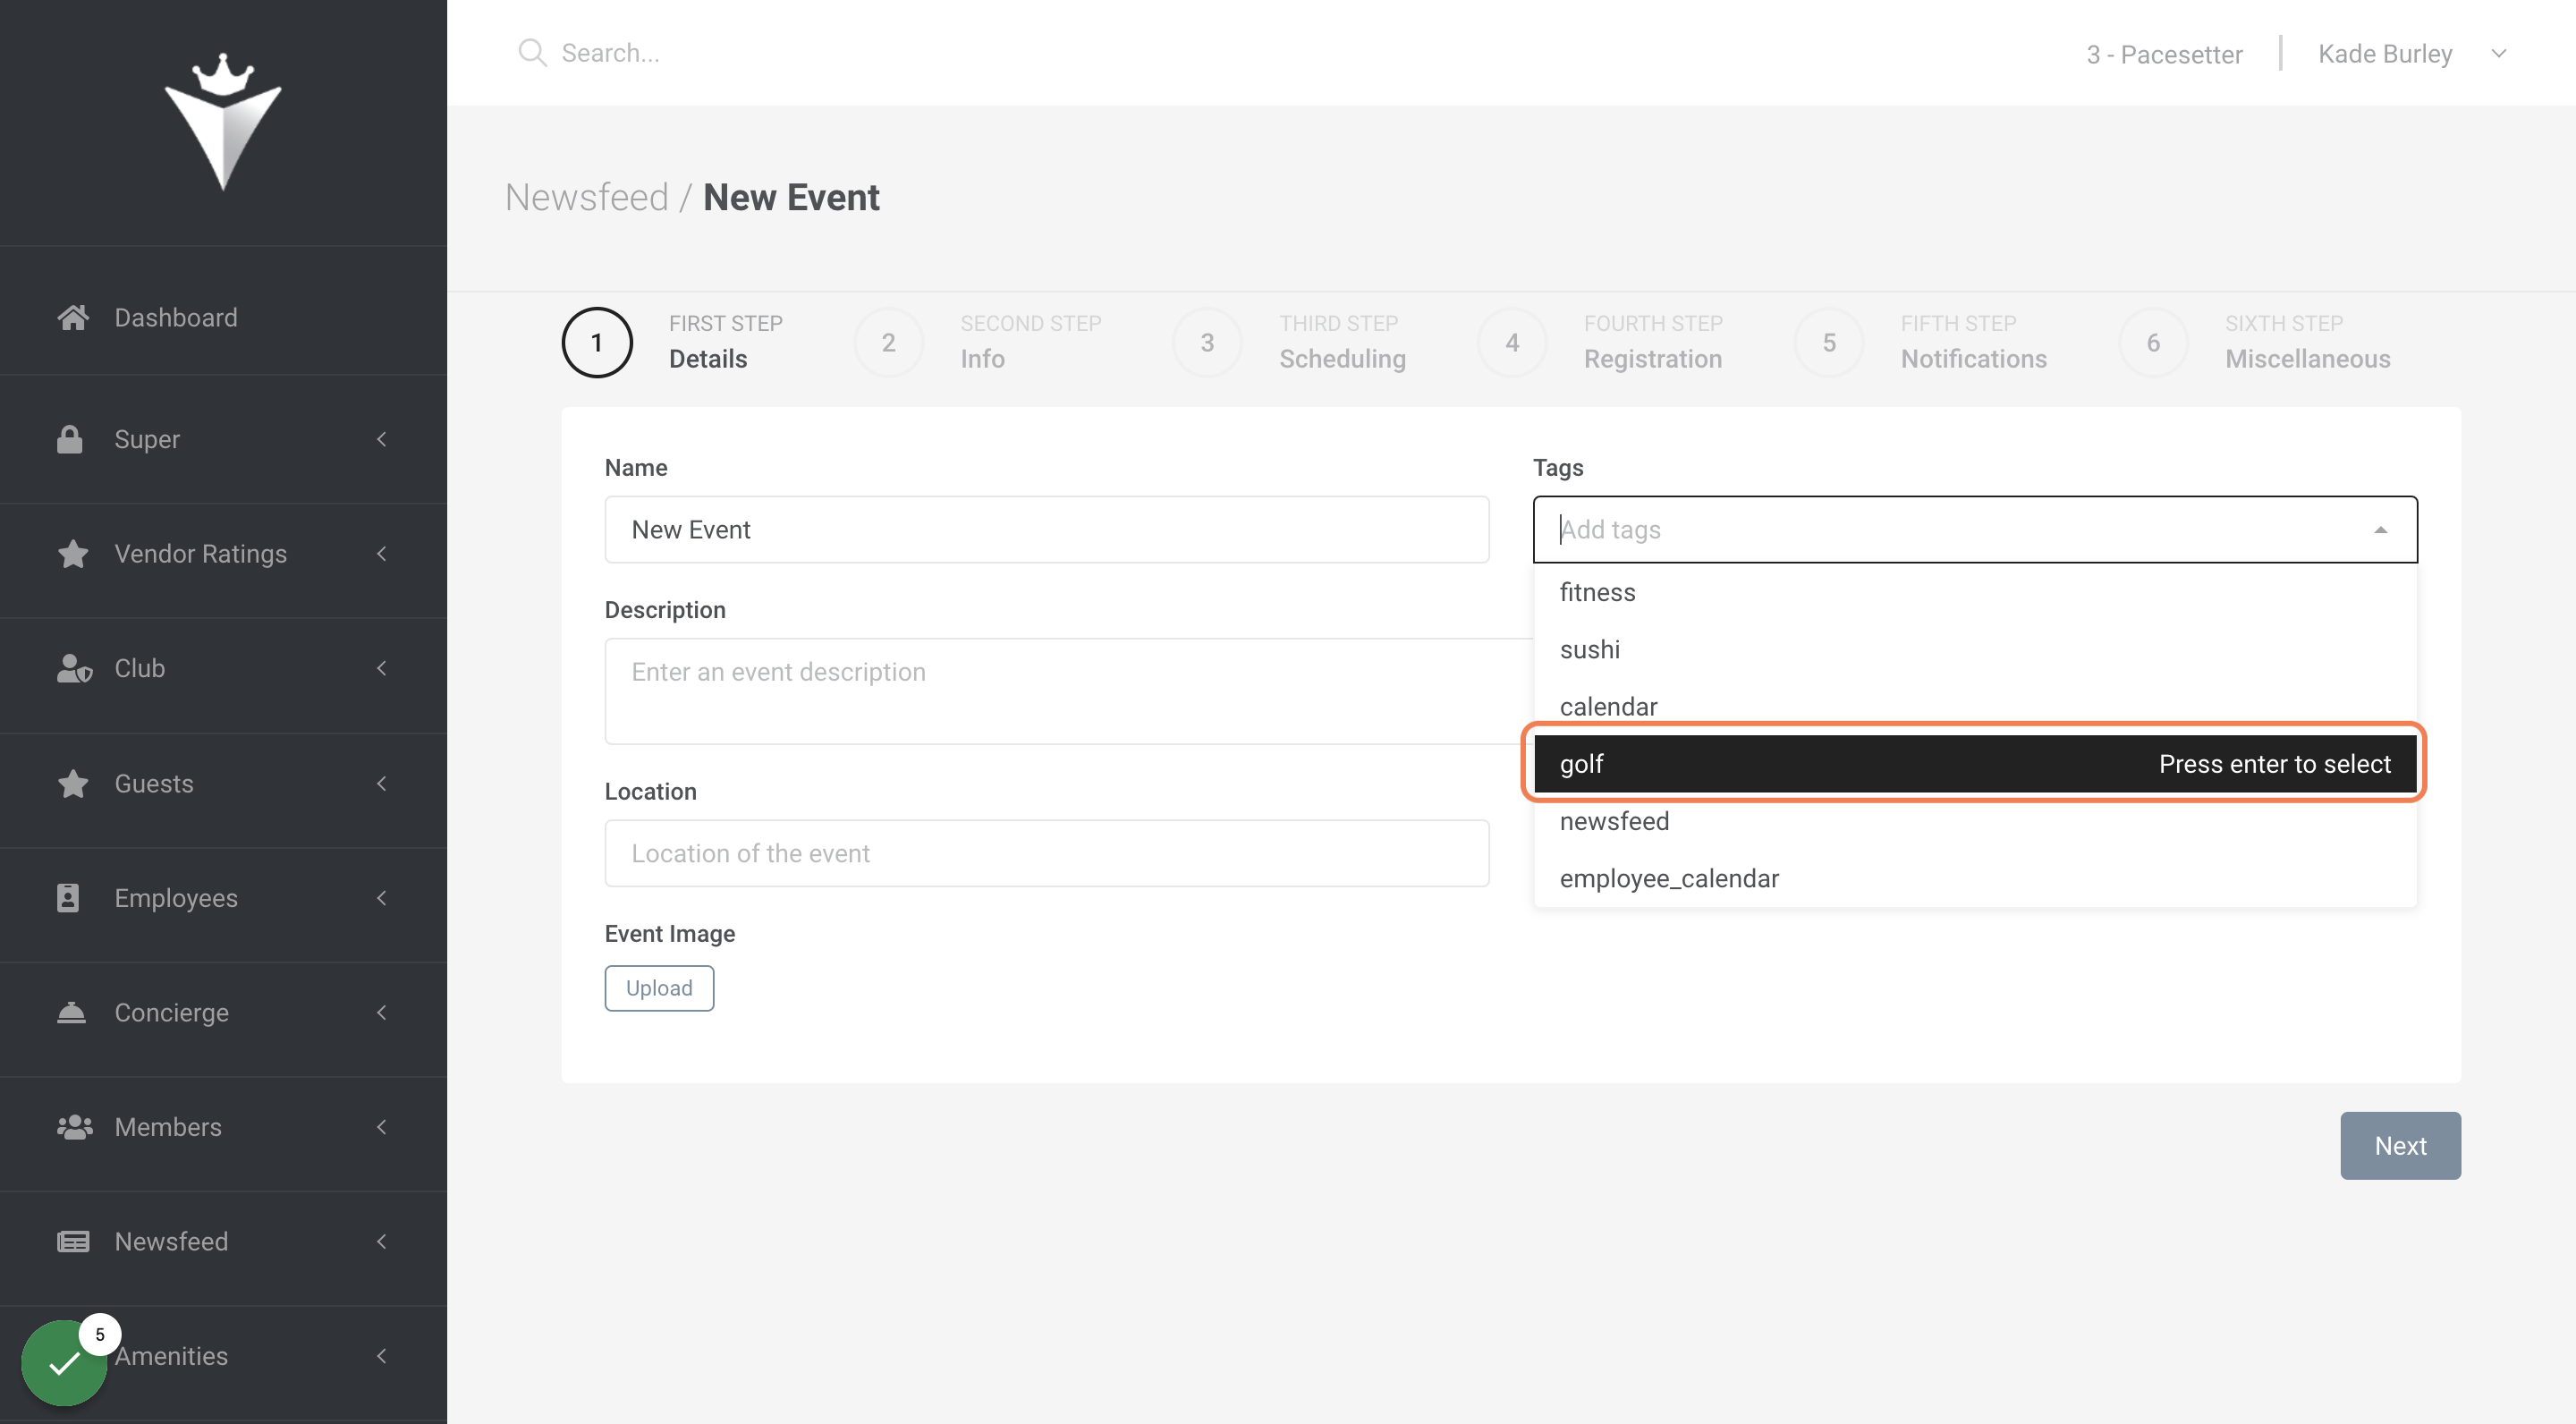
Task: Expand the Concierge section chevron
Action: click(381, 1012)
